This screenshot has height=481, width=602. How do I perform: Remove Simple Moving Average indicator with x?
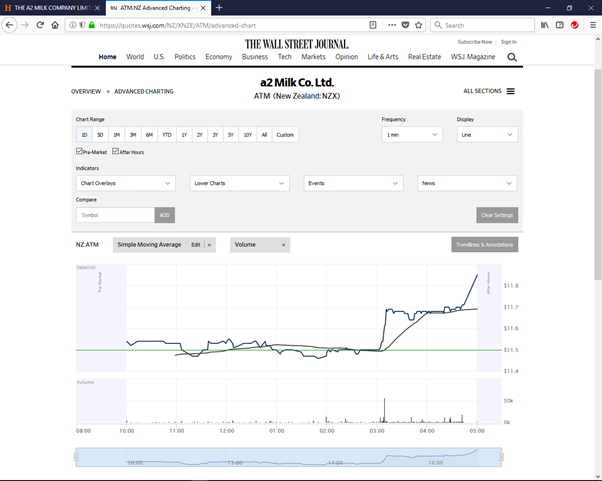pyautogui.click(x=209, y=245)
